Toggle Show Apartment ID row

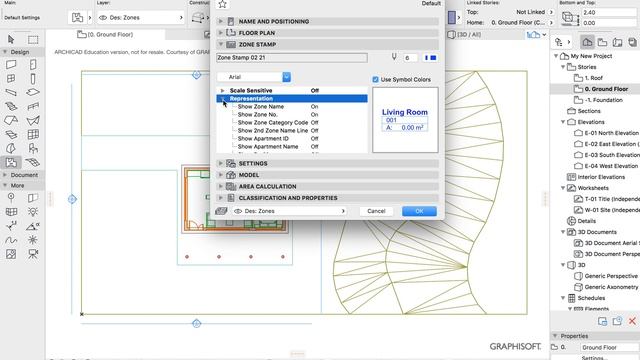tap(292, 139)
